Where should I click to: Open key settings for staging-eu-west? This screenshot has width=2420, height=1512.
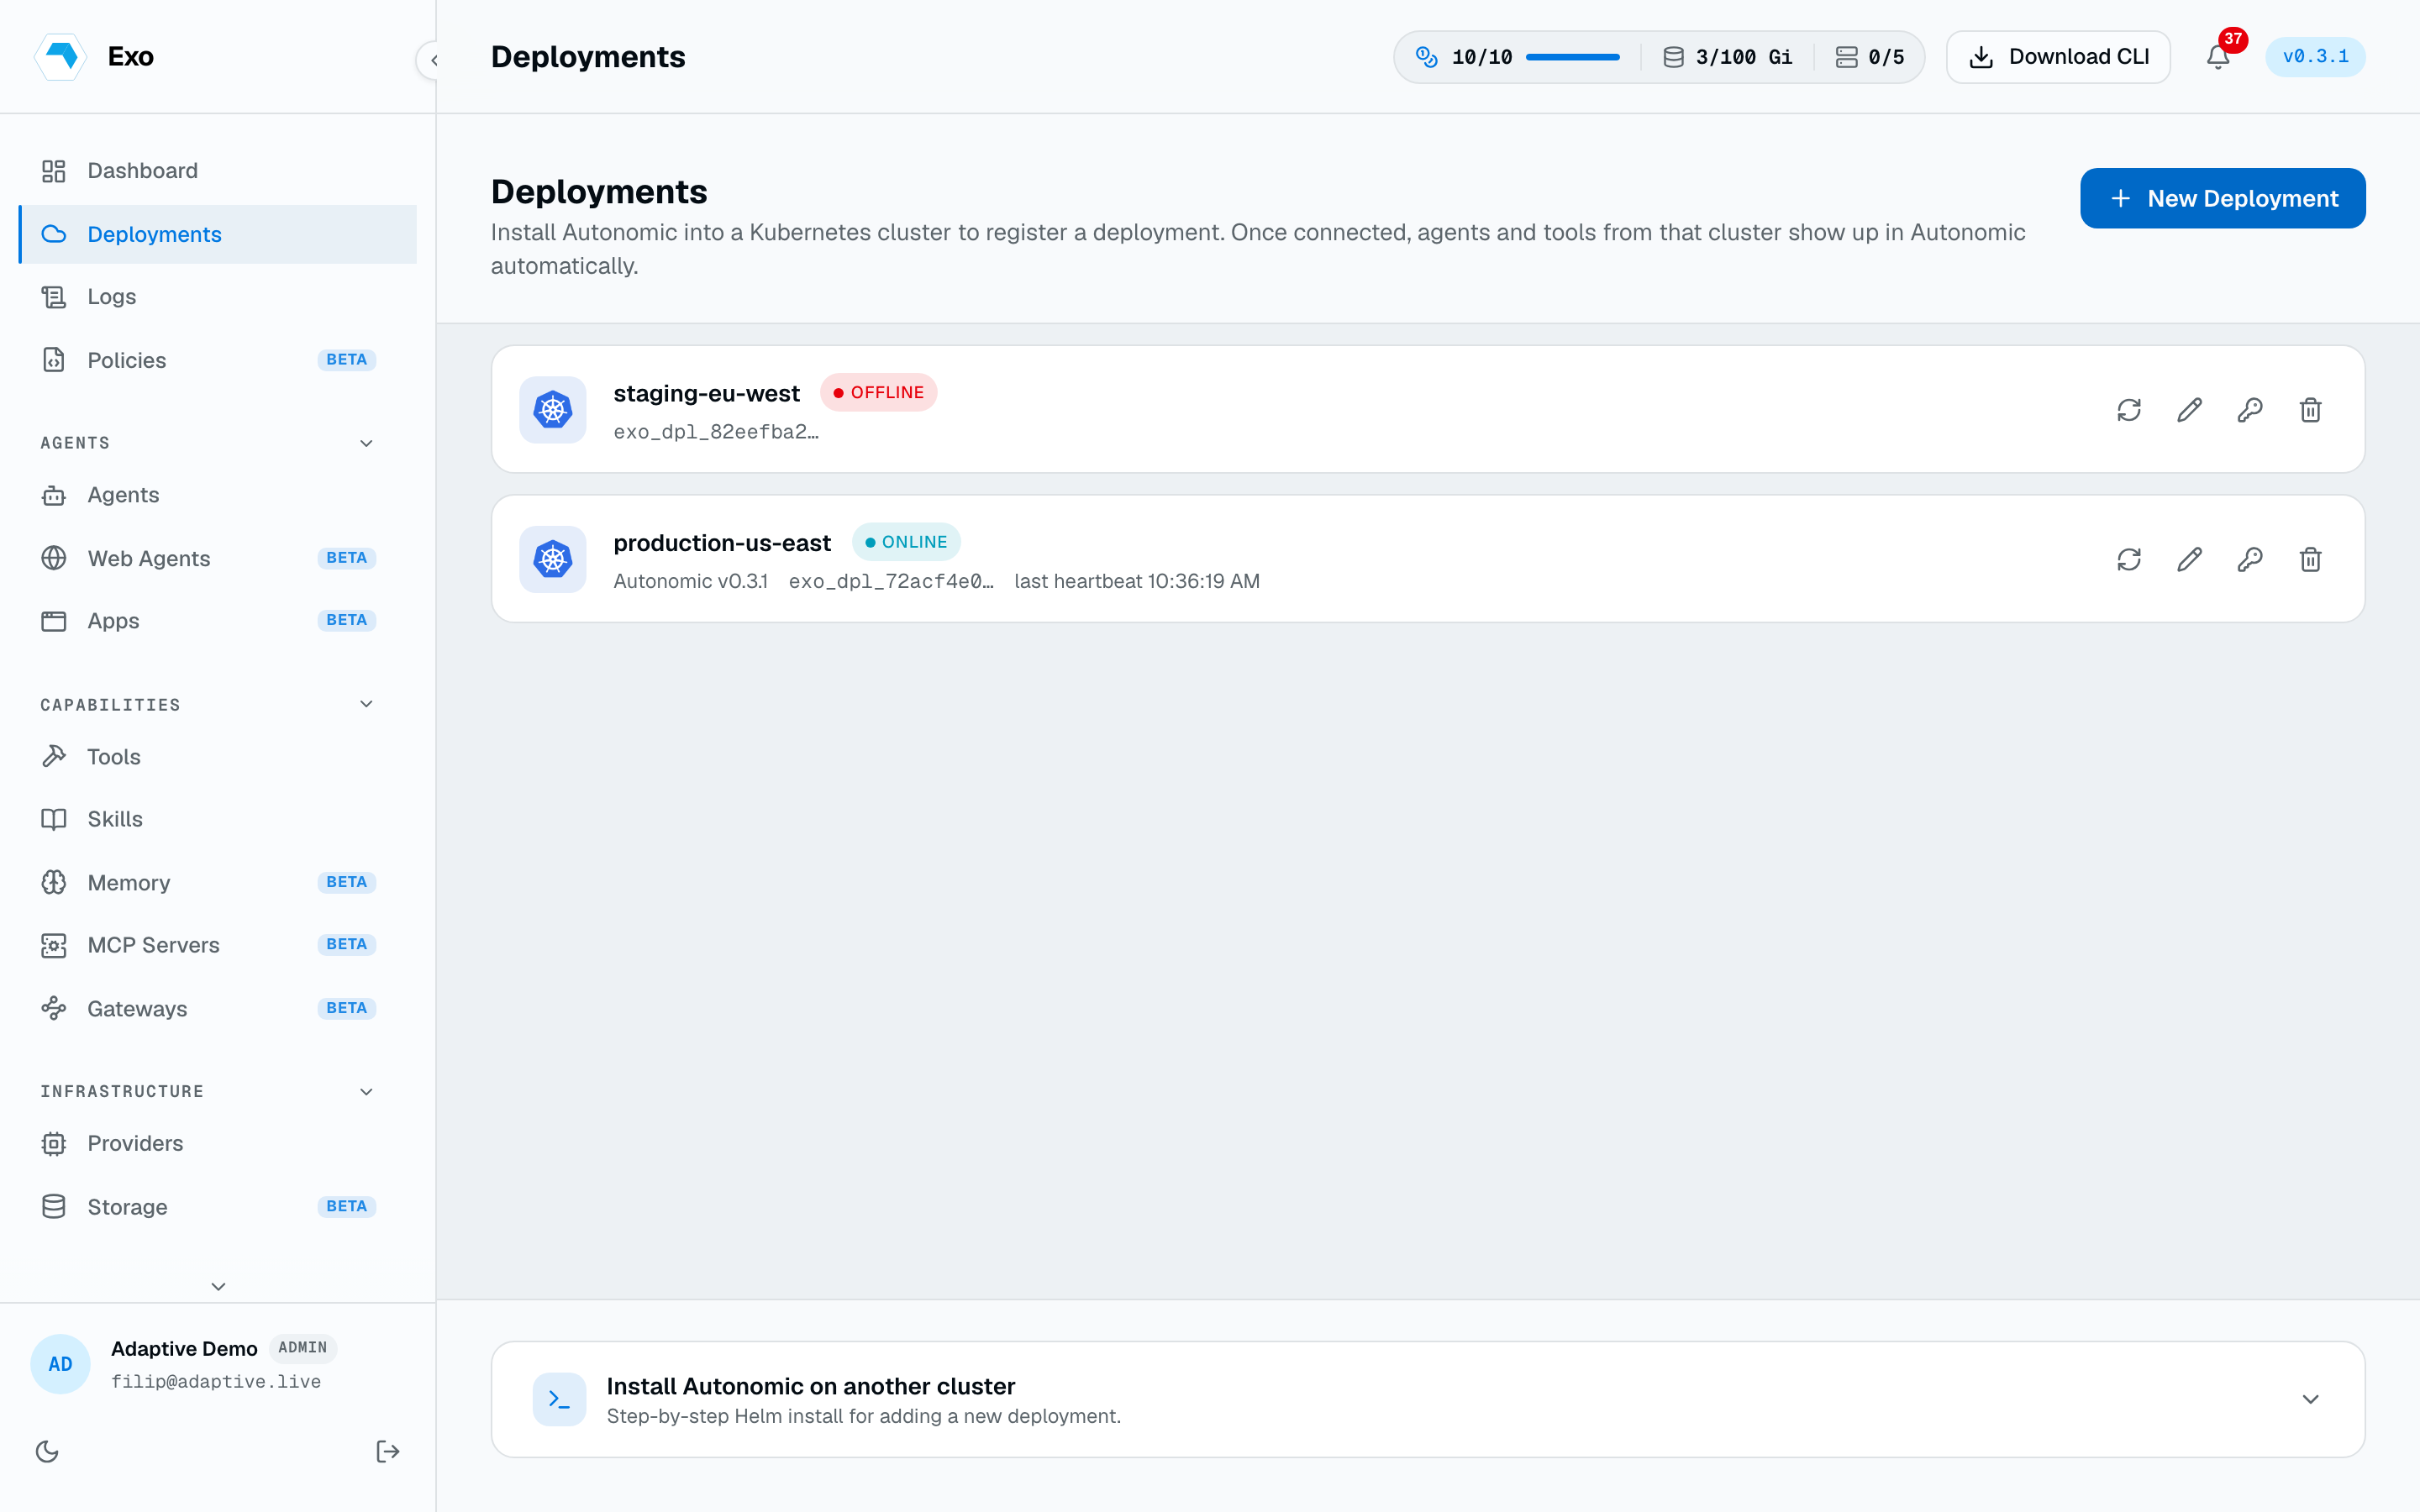2250,410
